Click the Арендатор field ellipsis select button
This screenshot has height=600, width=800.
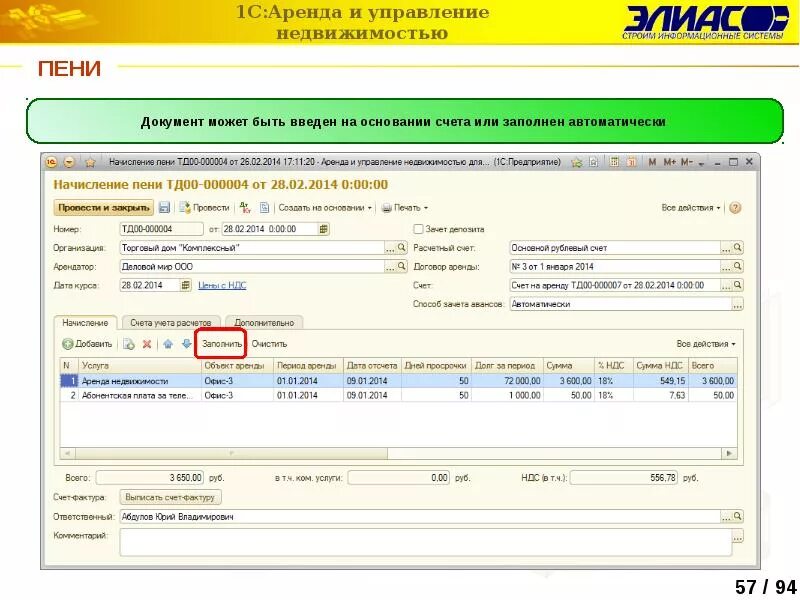pos(390,267)
